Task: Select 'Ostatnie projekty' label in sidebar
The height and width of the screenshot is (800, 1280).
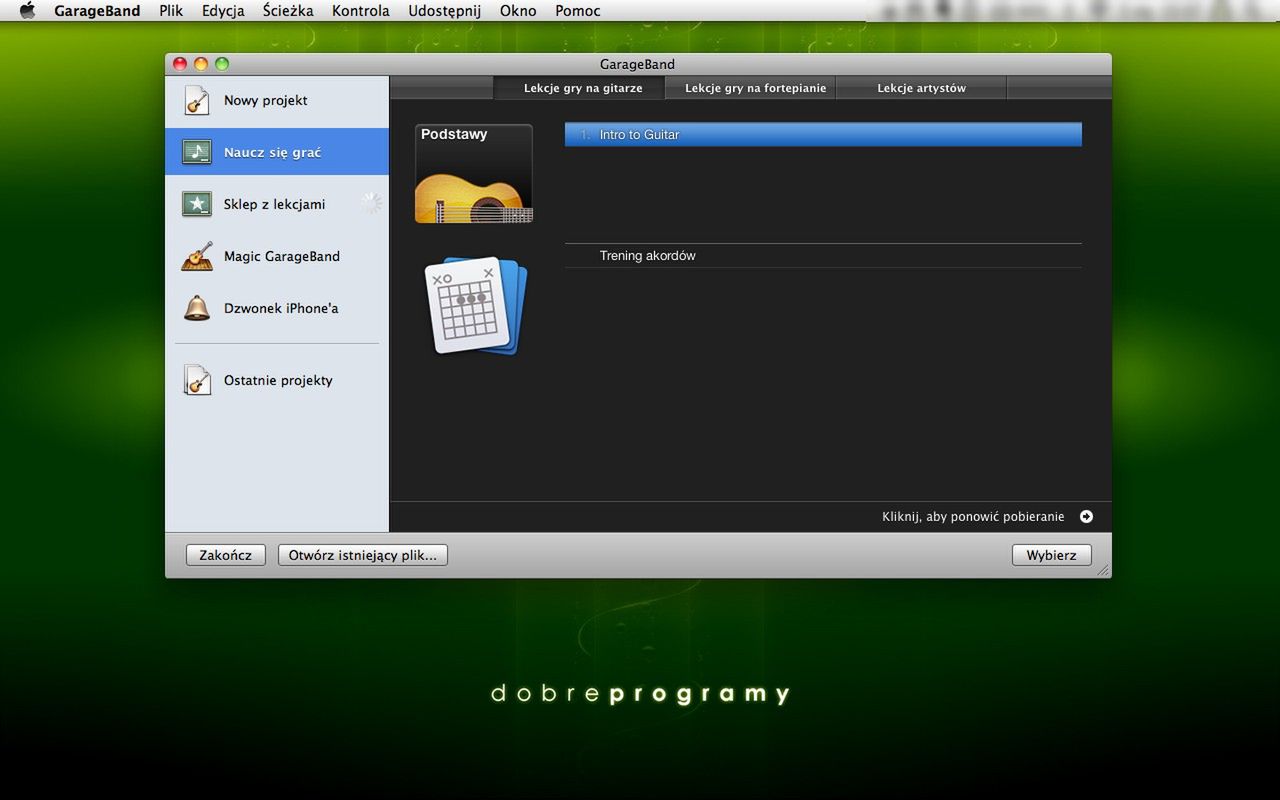Action: (278, 380)
